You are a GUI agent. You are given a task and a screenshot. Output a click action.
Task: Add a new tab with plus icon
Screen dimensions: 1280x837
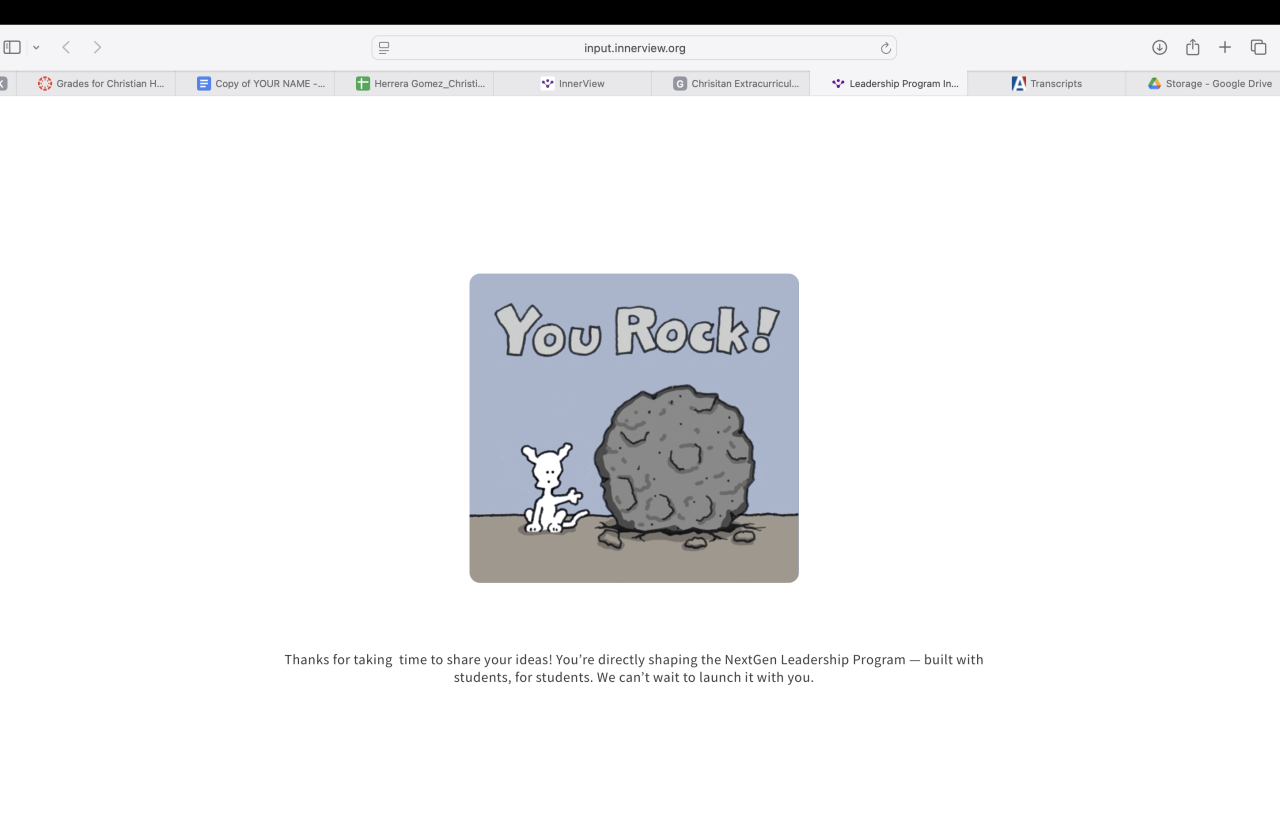(x=1225, y=47)
